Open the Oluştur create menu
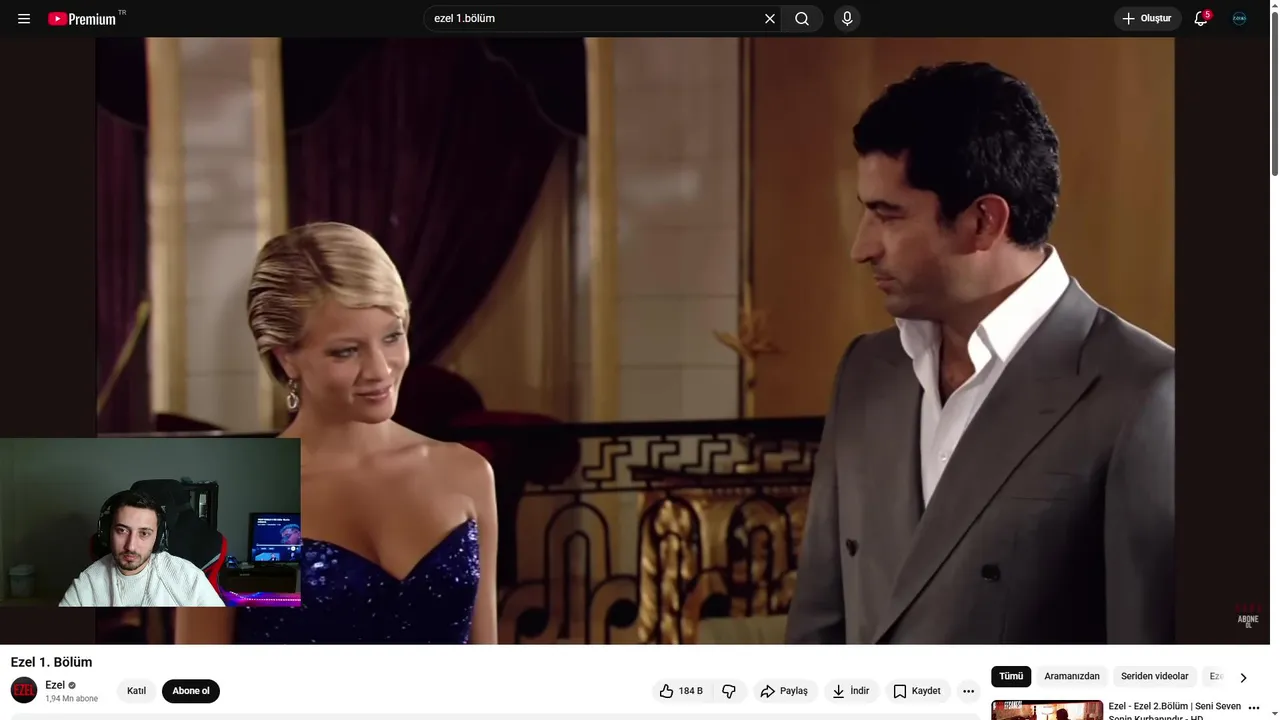This screenshot has height=720, width=1280. 1147,19
